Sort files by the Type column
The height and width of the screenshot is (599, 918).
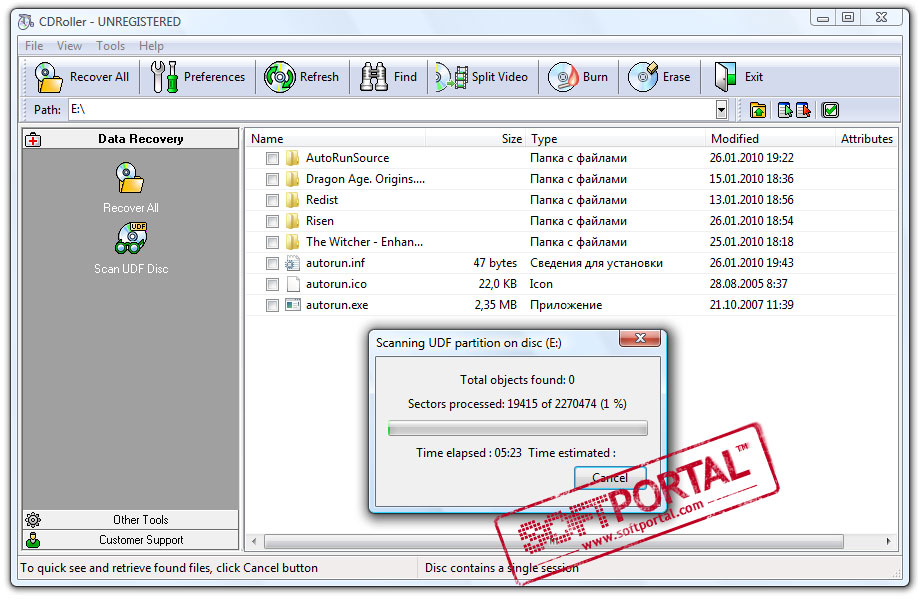point(615,139)
